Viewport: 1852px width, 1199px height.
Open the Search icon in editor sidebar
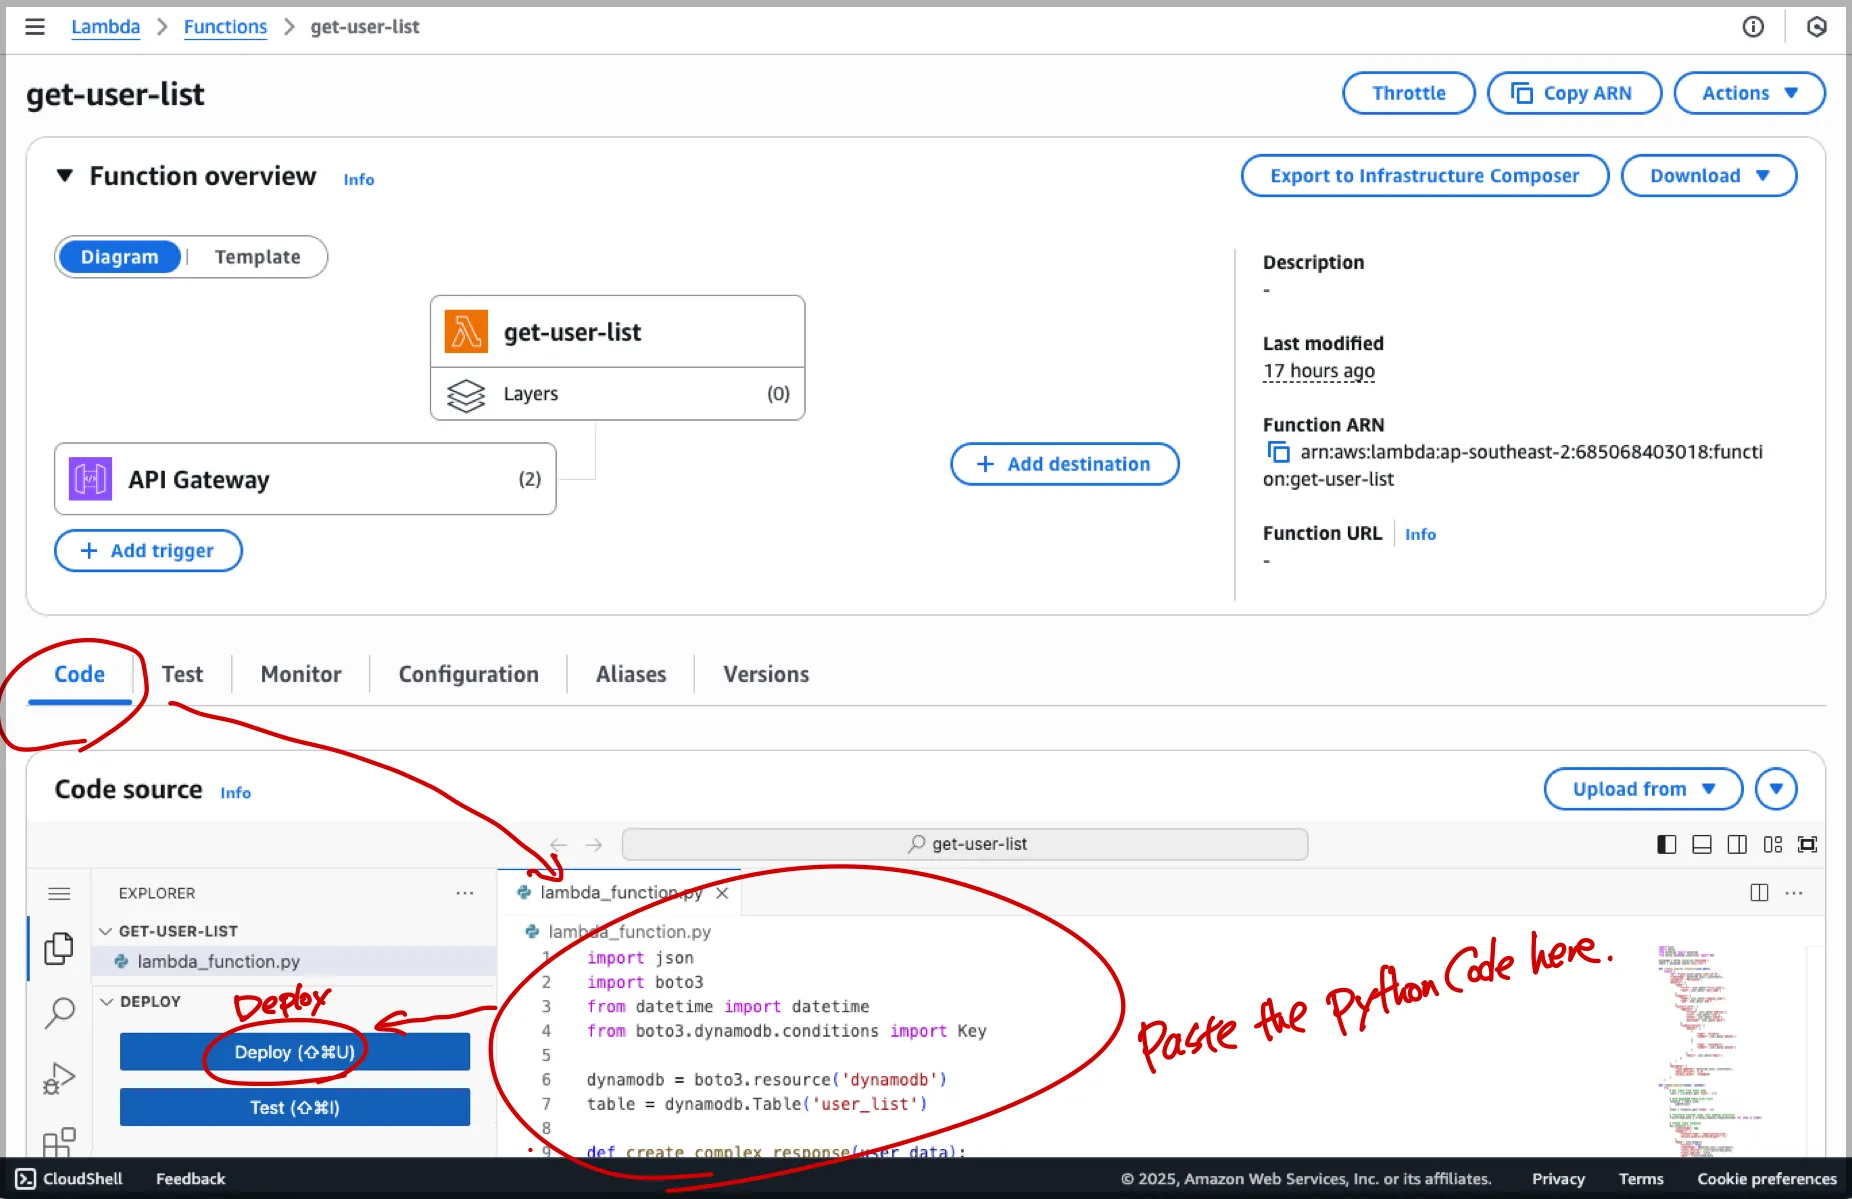[59, 1013]
